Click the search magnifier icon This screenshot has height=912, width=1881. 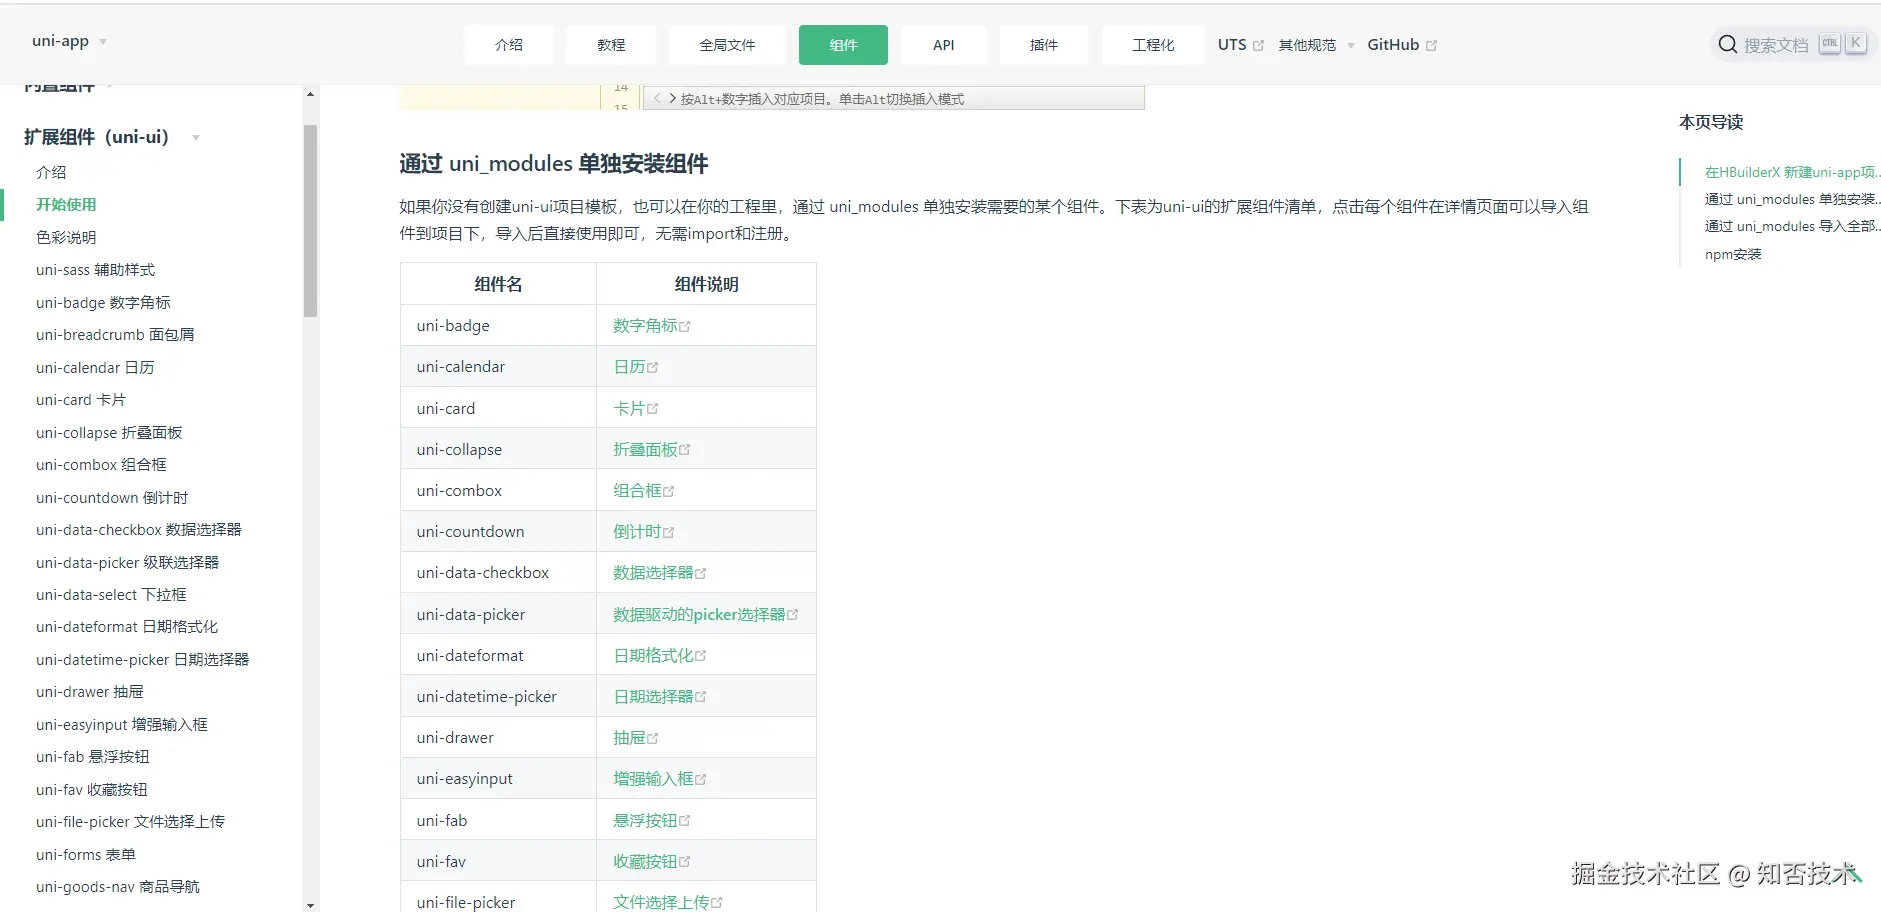click(1727, 44)
